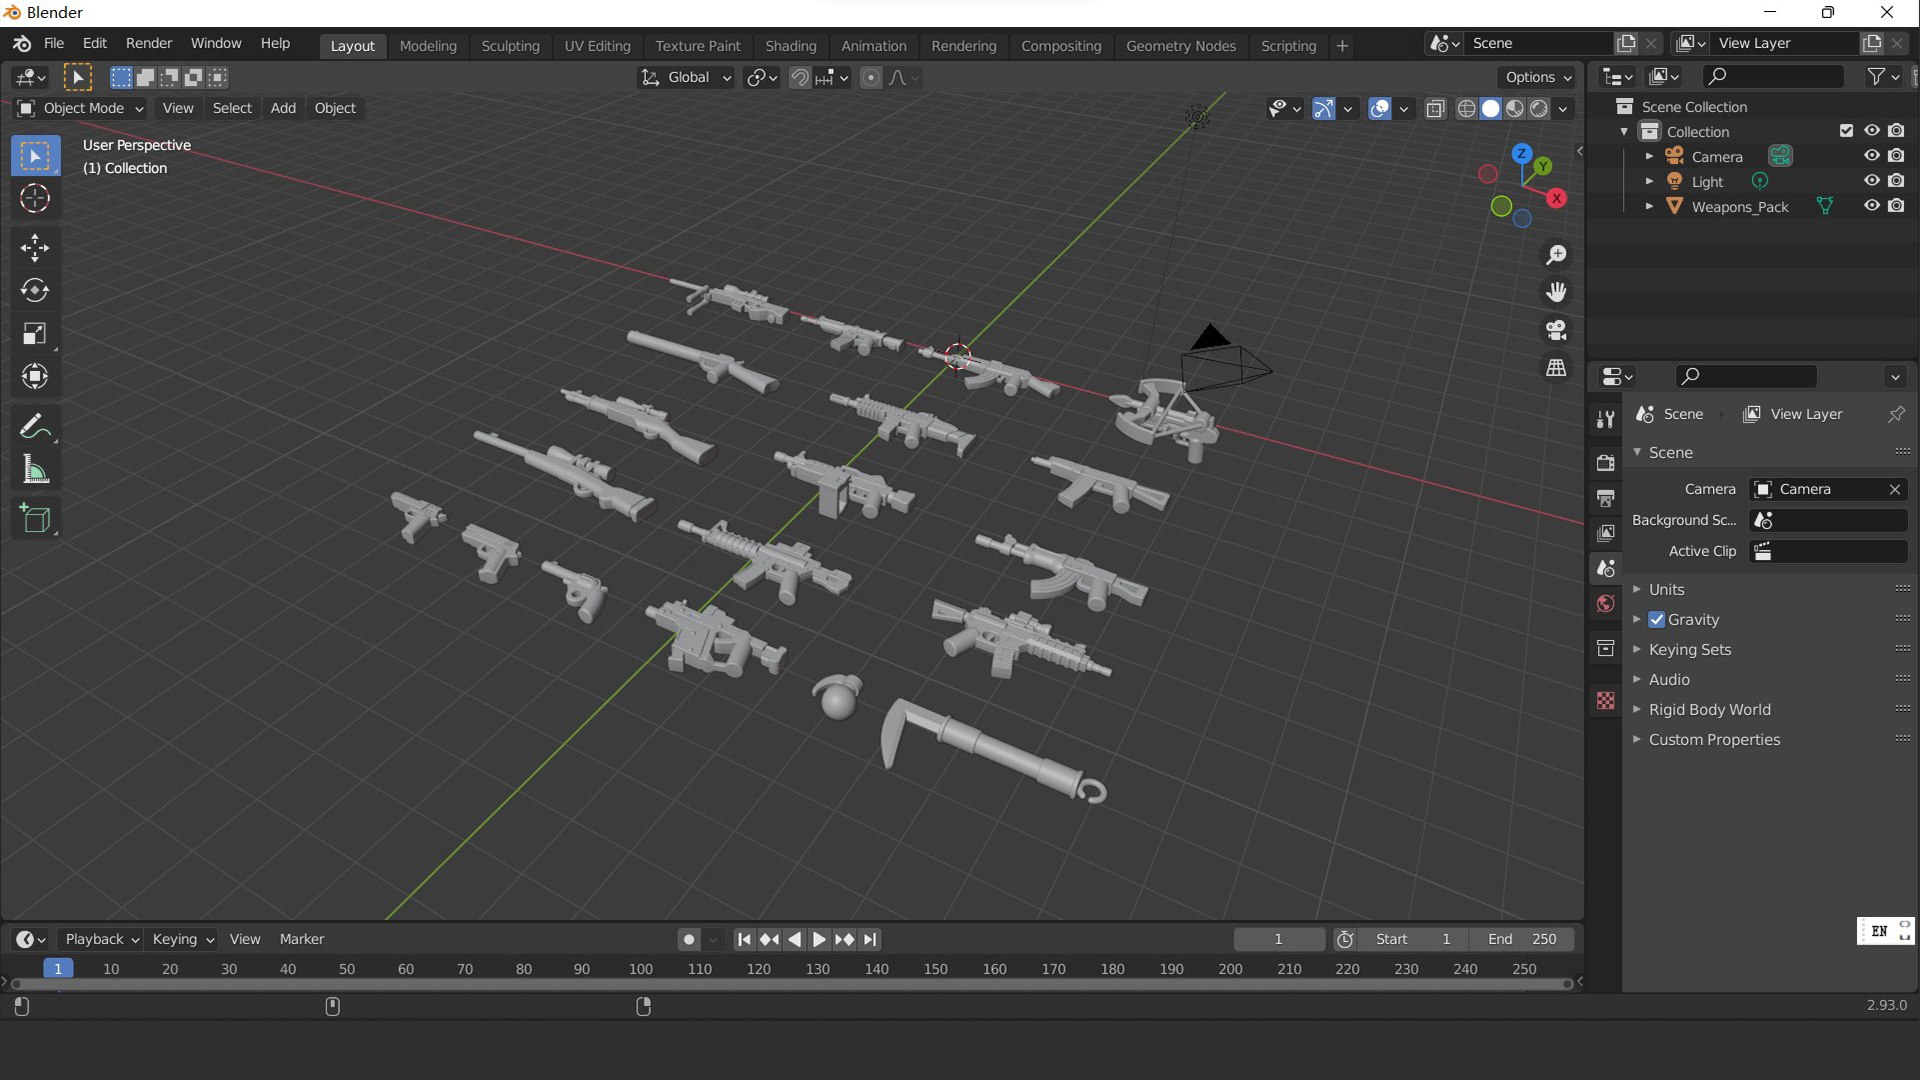The width and height of the screenshot is (1920, 1080).
Task: Switch to material preview shading
Action: [x=1515, y=108]
